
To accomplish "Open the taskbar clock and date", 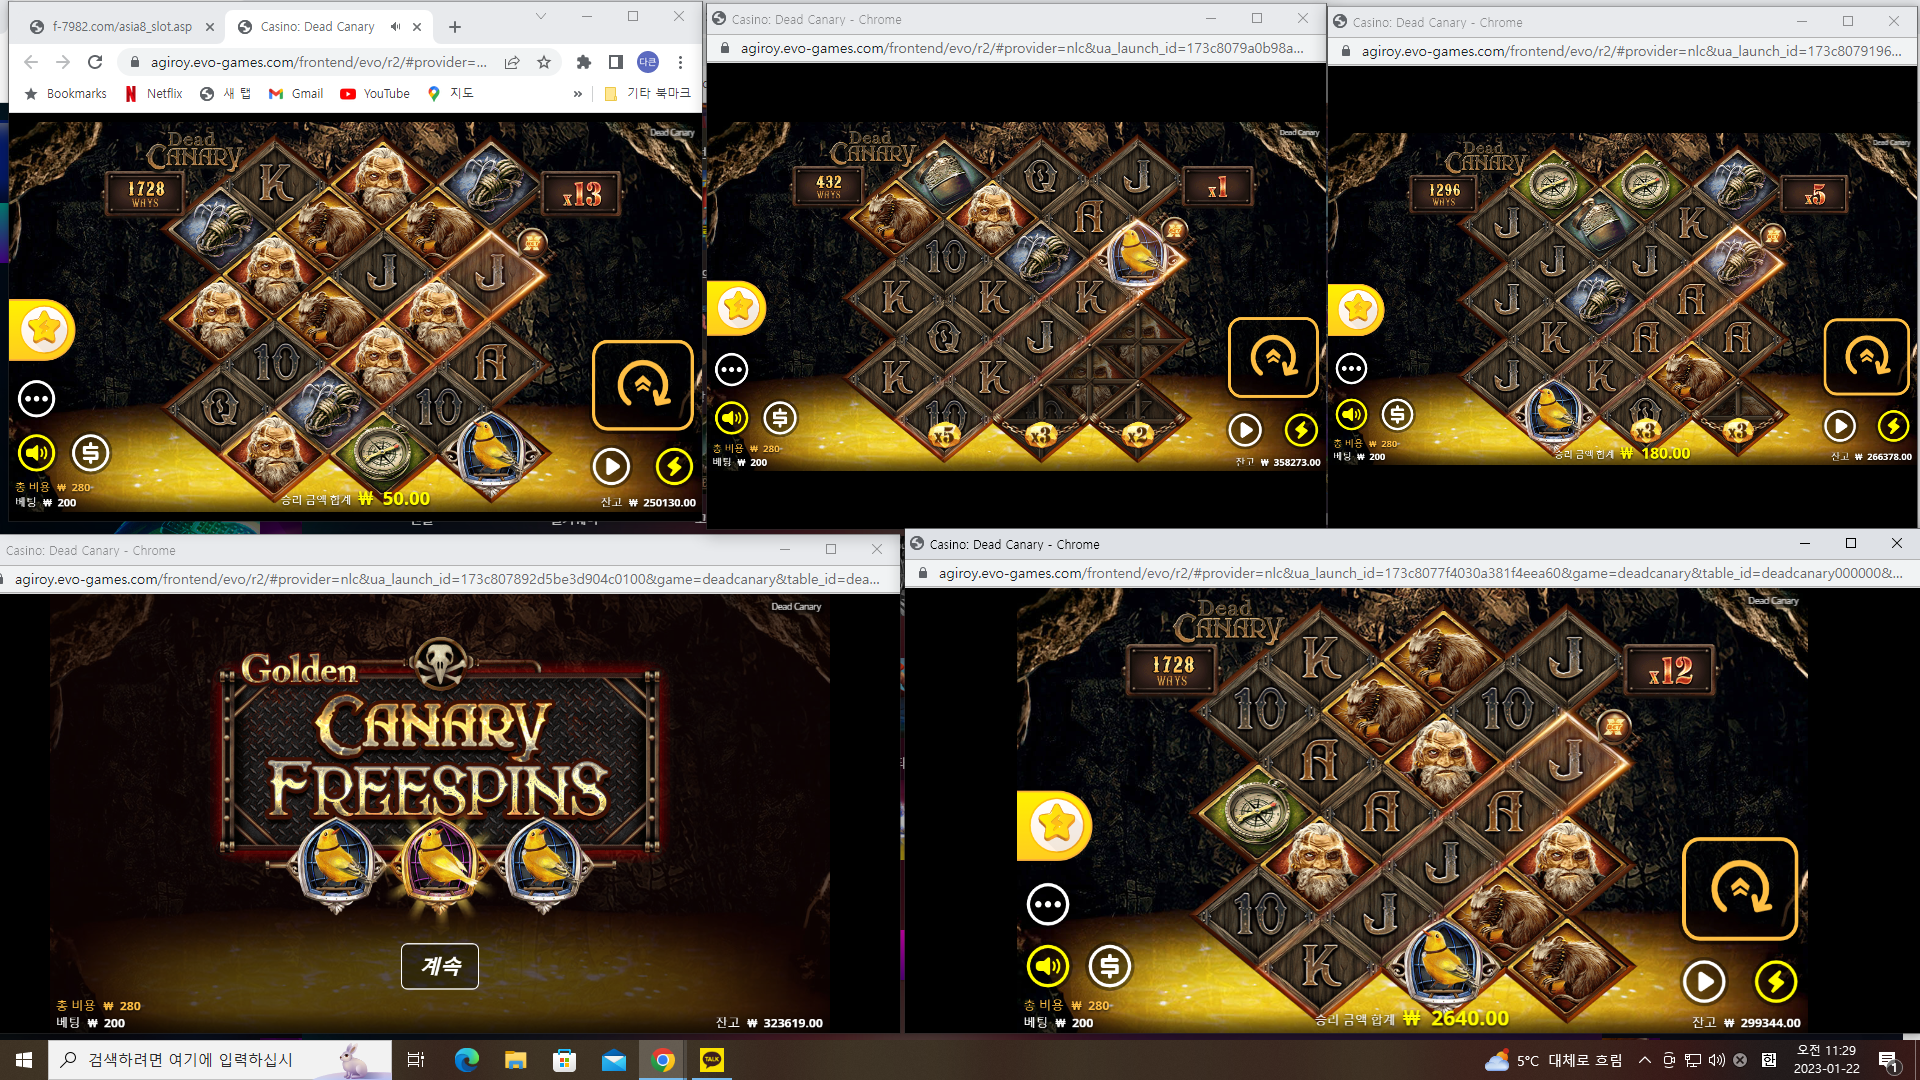I will point(1826,1060).
